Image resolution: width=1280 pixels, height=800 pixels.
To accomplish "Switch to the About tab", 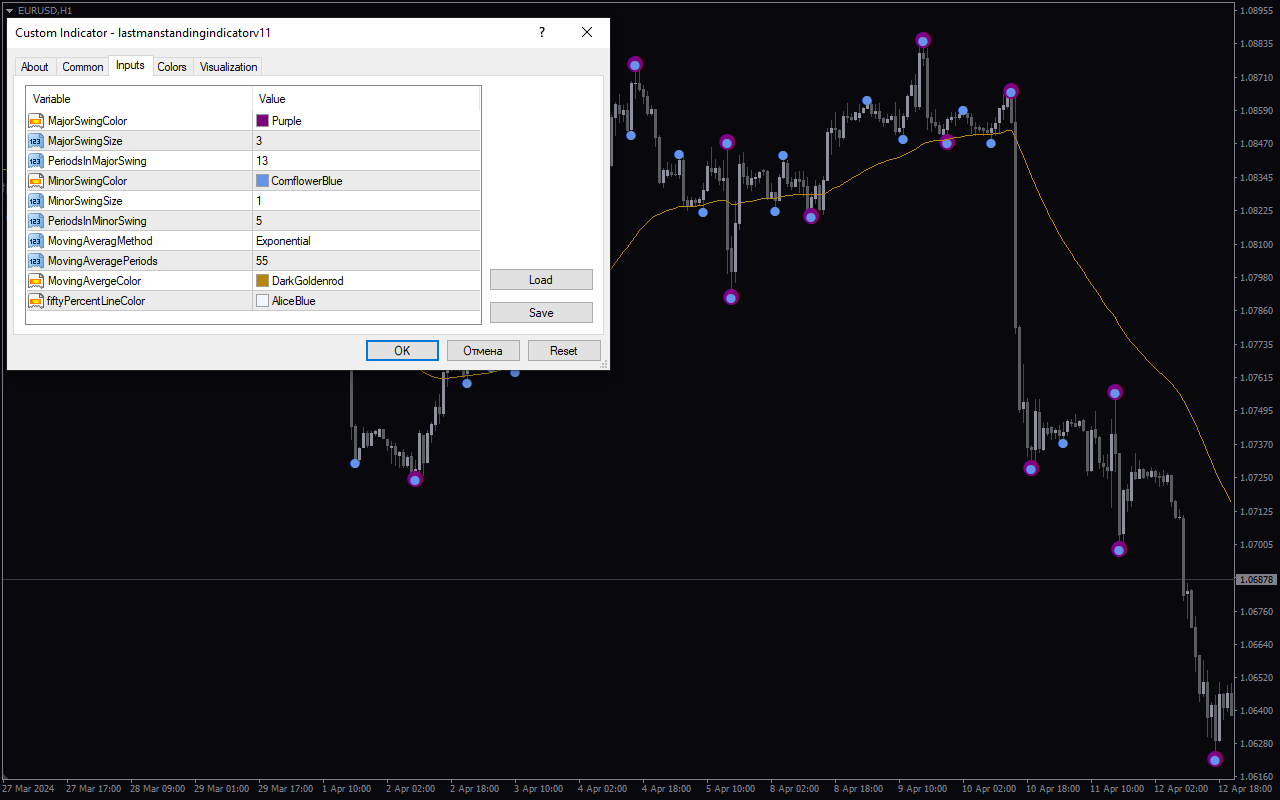I will point(35,67).
